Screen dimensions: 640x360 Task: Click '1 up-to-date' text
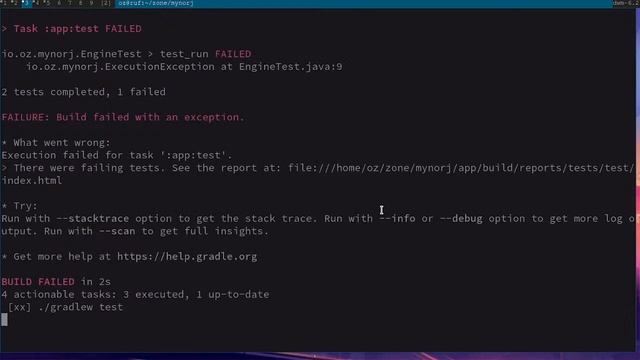[x=233, y=294]
